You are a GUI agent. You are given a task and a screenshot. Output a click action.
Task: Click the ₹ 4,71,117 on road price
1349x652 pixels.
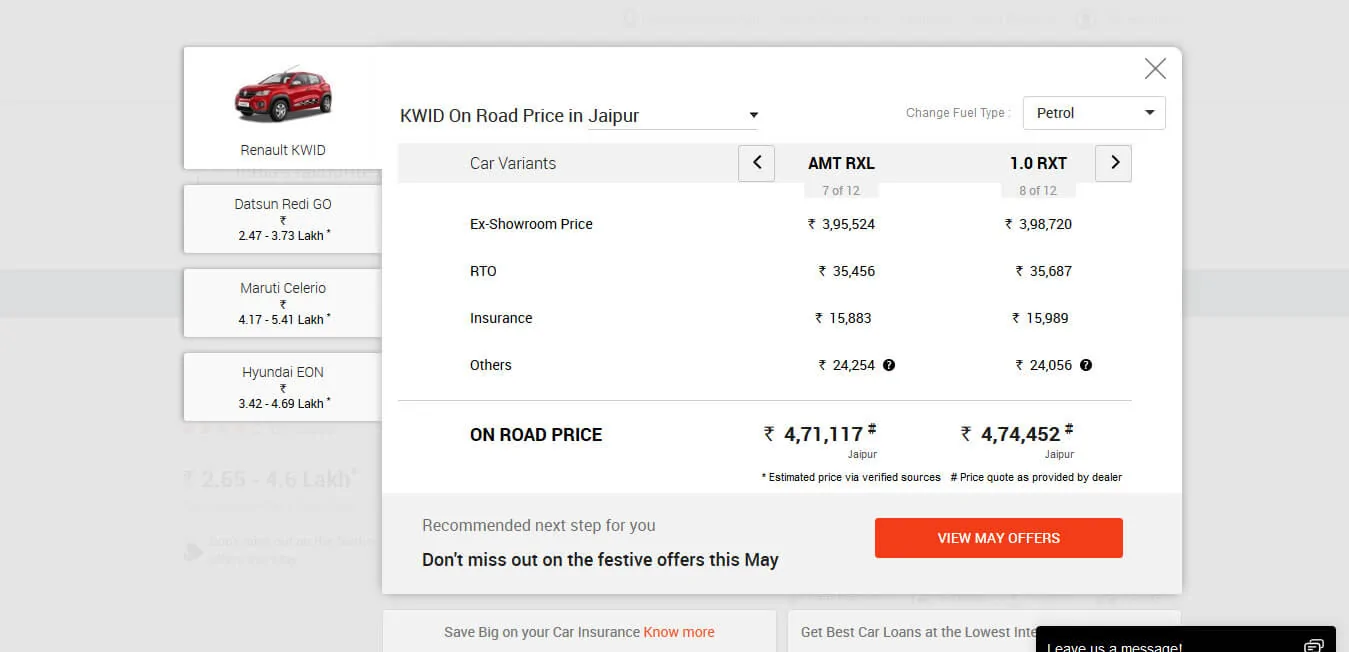820,434
